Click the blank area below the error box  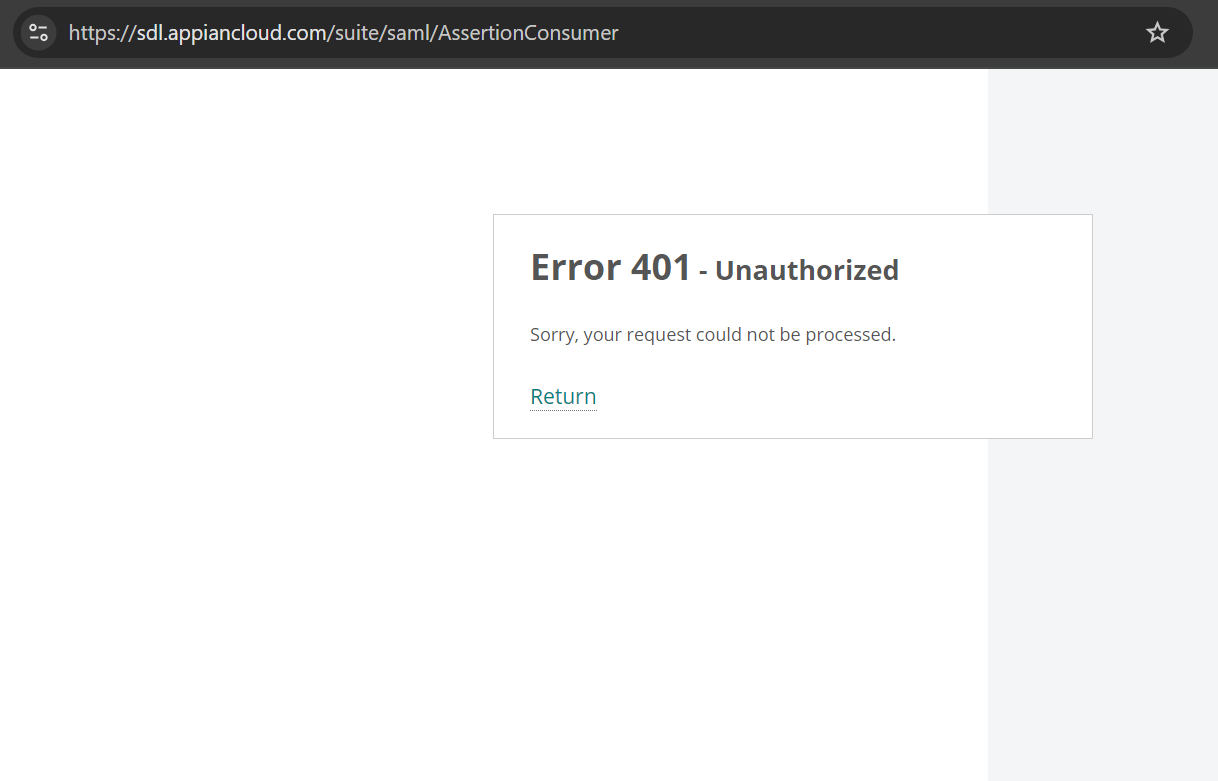point(740,600)
